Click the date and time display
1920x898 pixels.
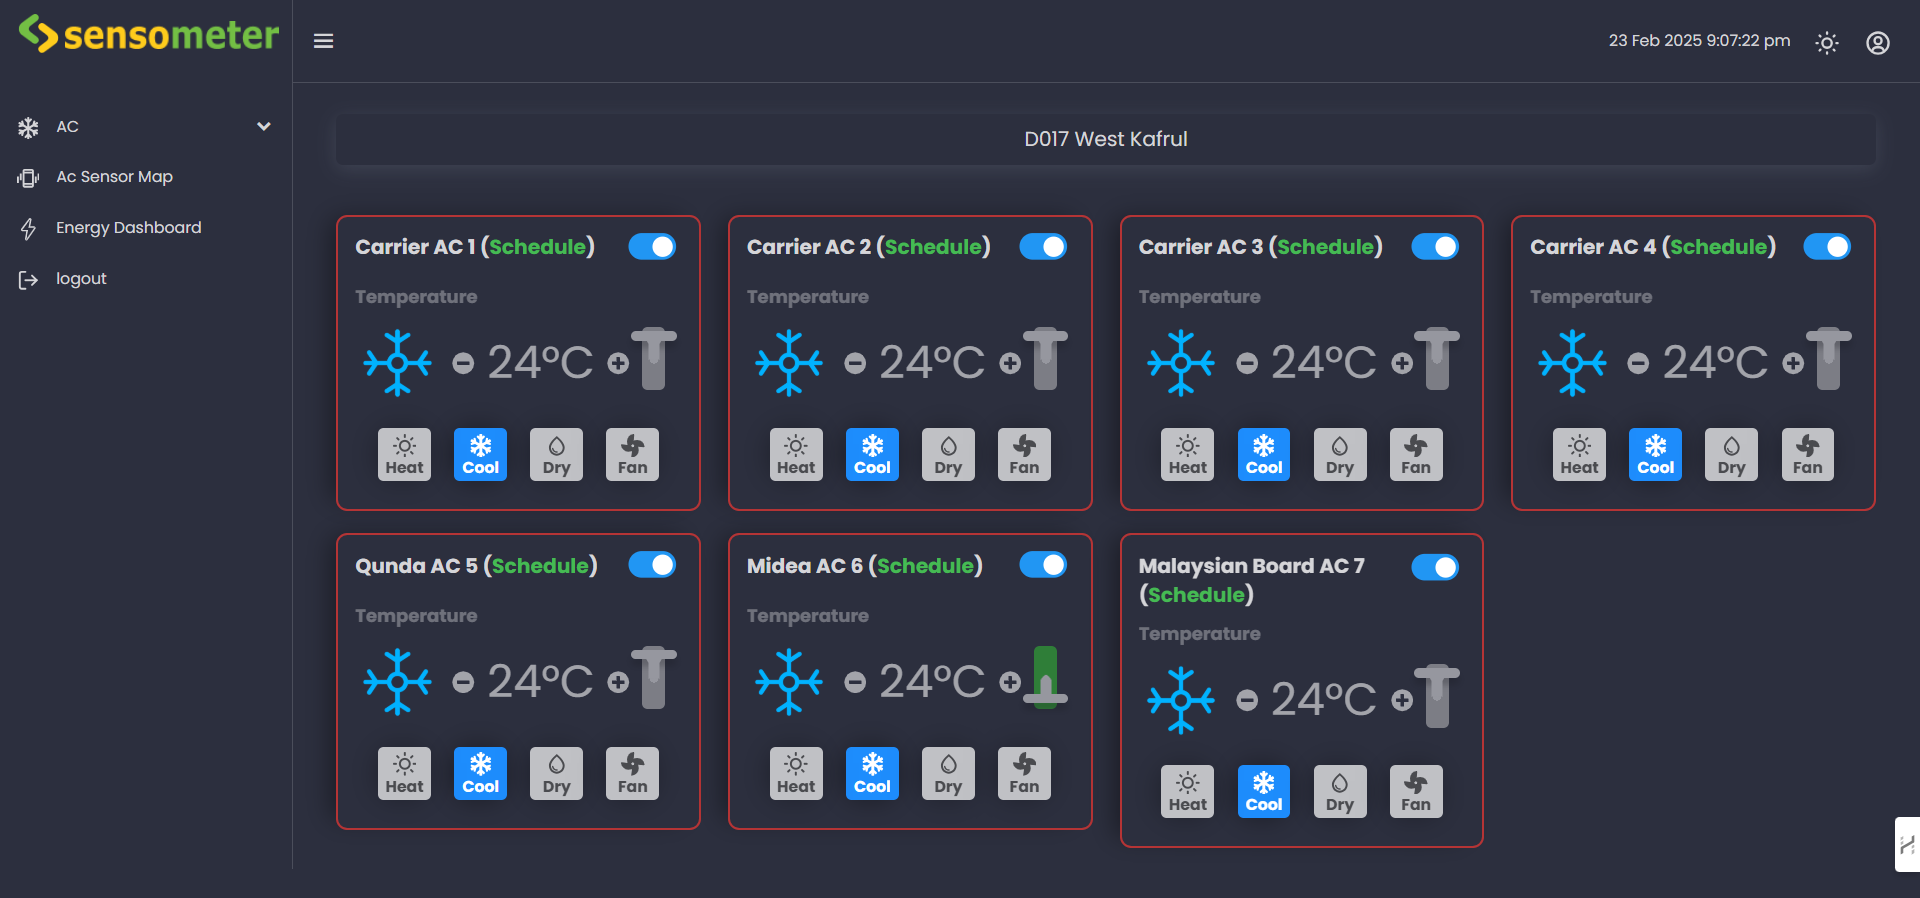1699,41
